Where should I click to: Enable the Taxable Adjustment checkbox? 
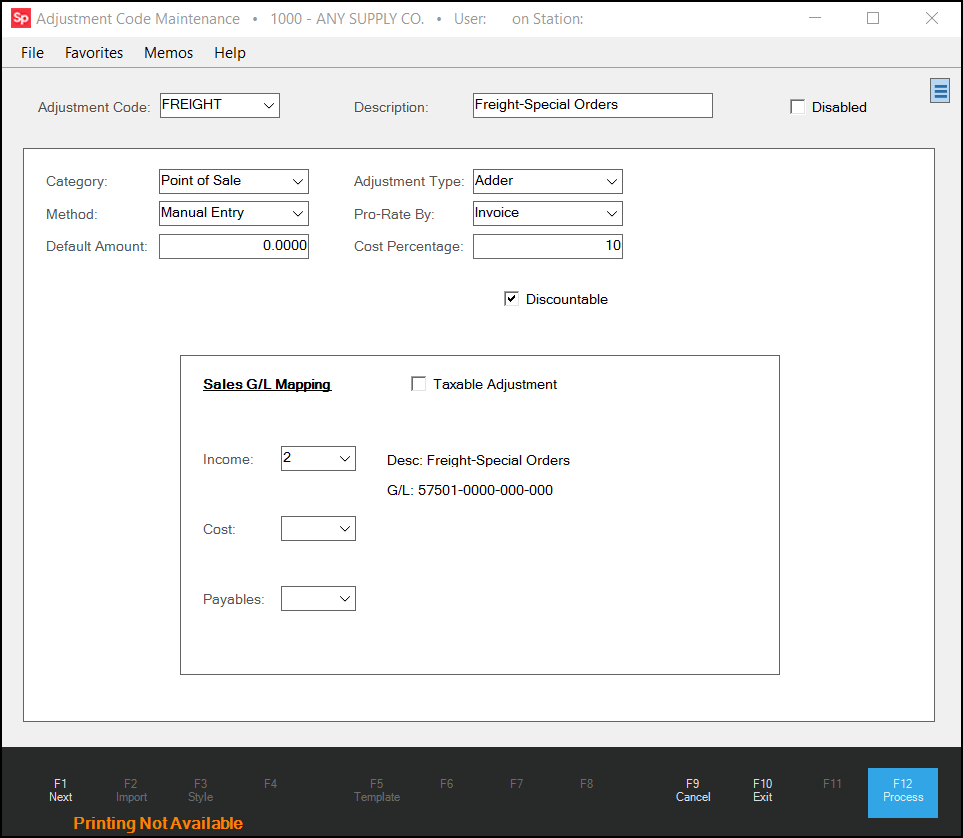click(418, 384)
